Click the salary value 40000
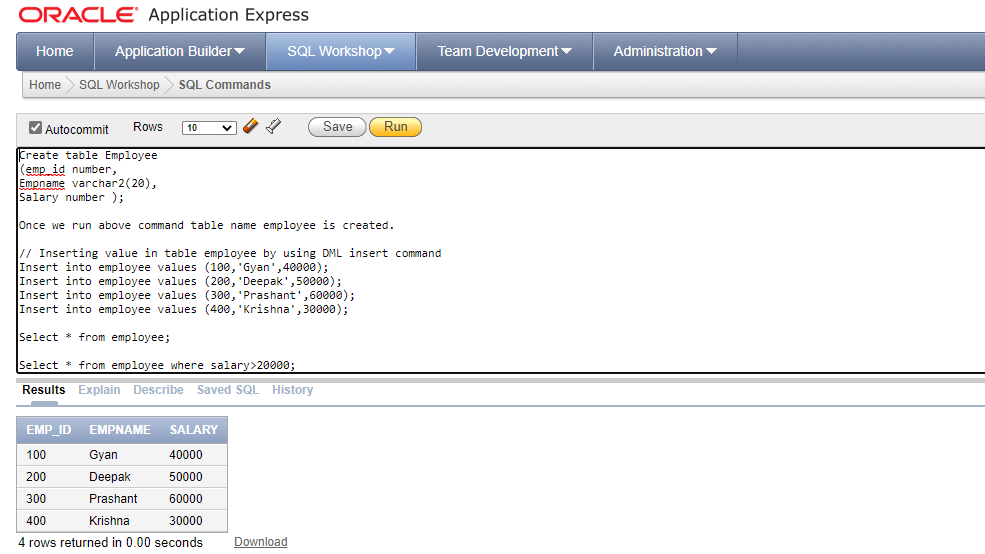 point(186,455)
